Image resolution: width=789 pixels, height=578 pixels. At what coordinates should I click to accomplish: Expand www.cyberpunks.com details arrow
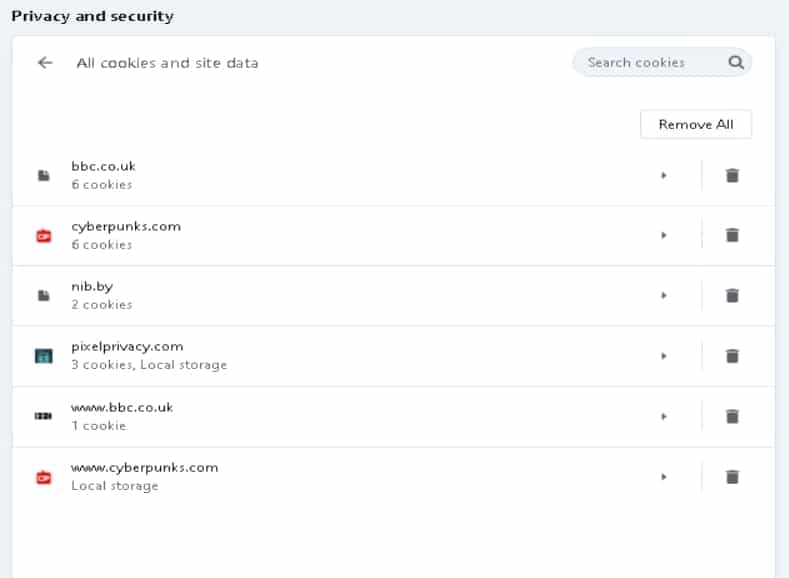(664, 477)
